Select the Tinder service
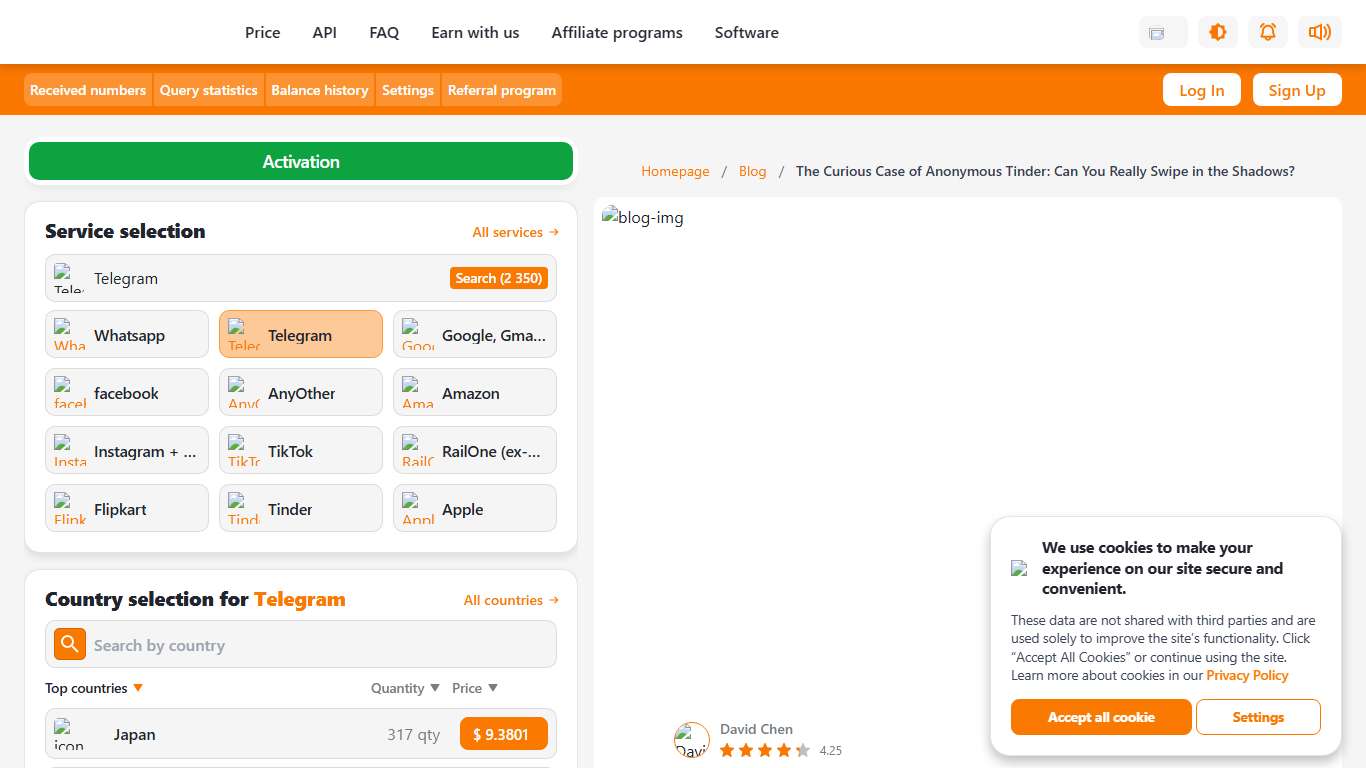1366x768 pixels. [x=300, y=508]
